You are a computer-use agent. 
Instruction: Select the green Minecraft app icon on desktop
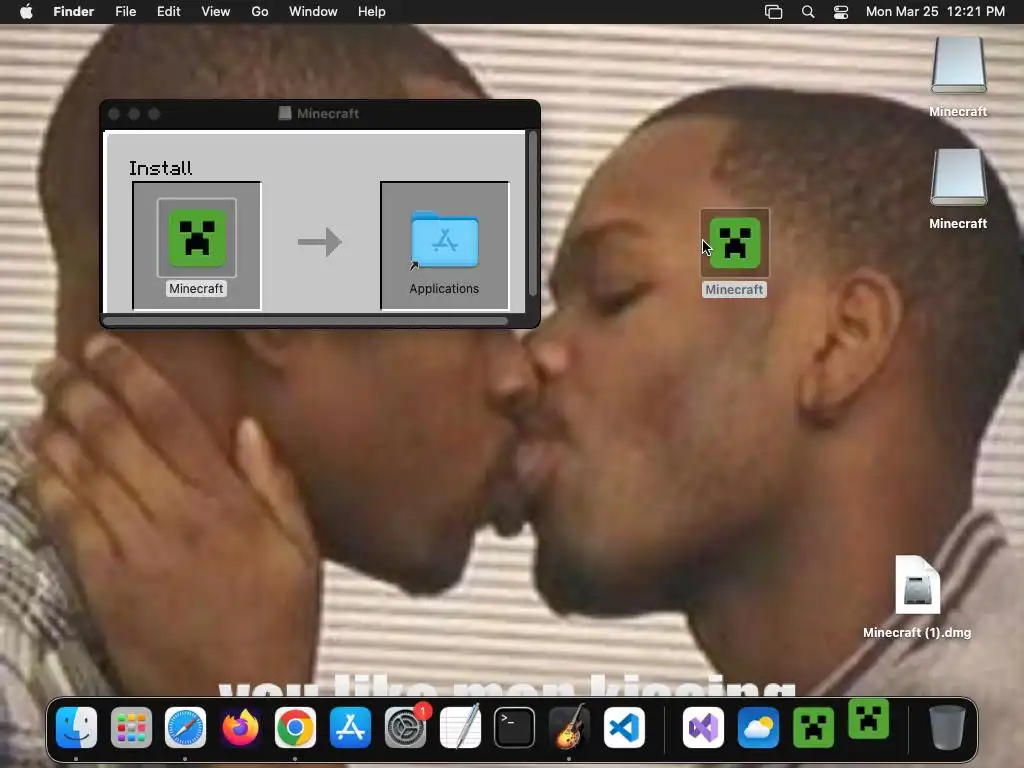pos(735,243)
